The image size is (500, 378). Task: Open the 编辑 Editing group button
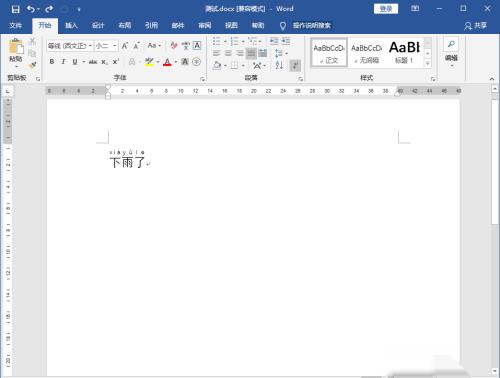(451, 53)
